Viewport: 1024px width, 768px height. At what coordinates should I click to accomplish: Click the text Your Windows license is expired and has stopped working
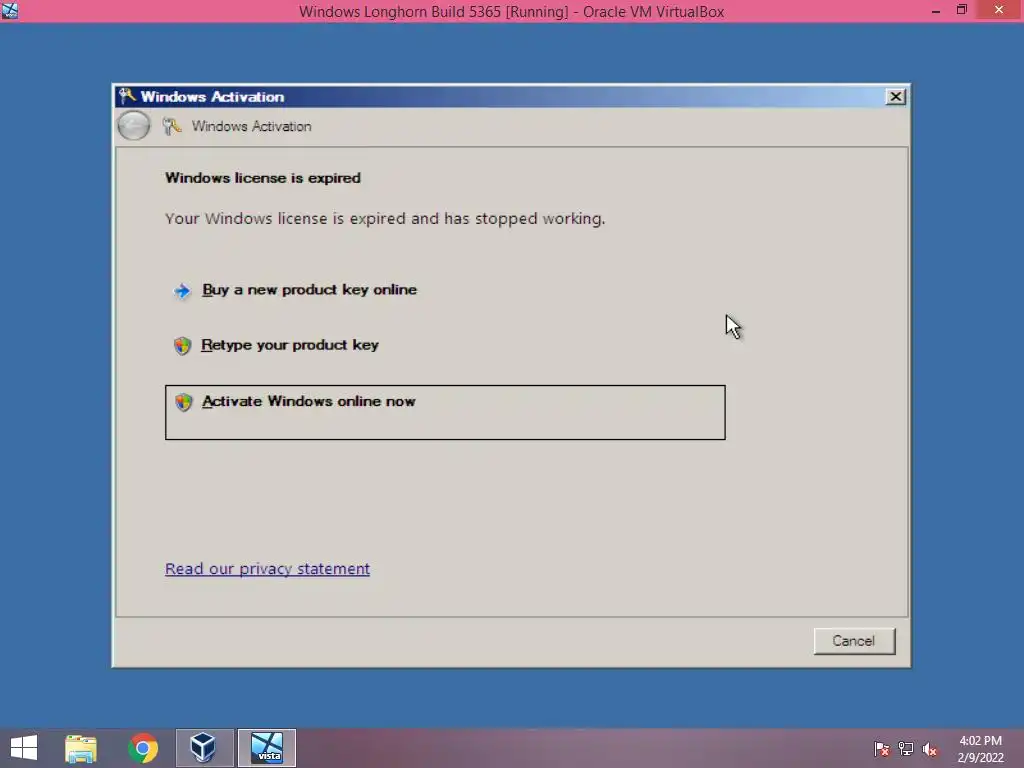(385, 218)
